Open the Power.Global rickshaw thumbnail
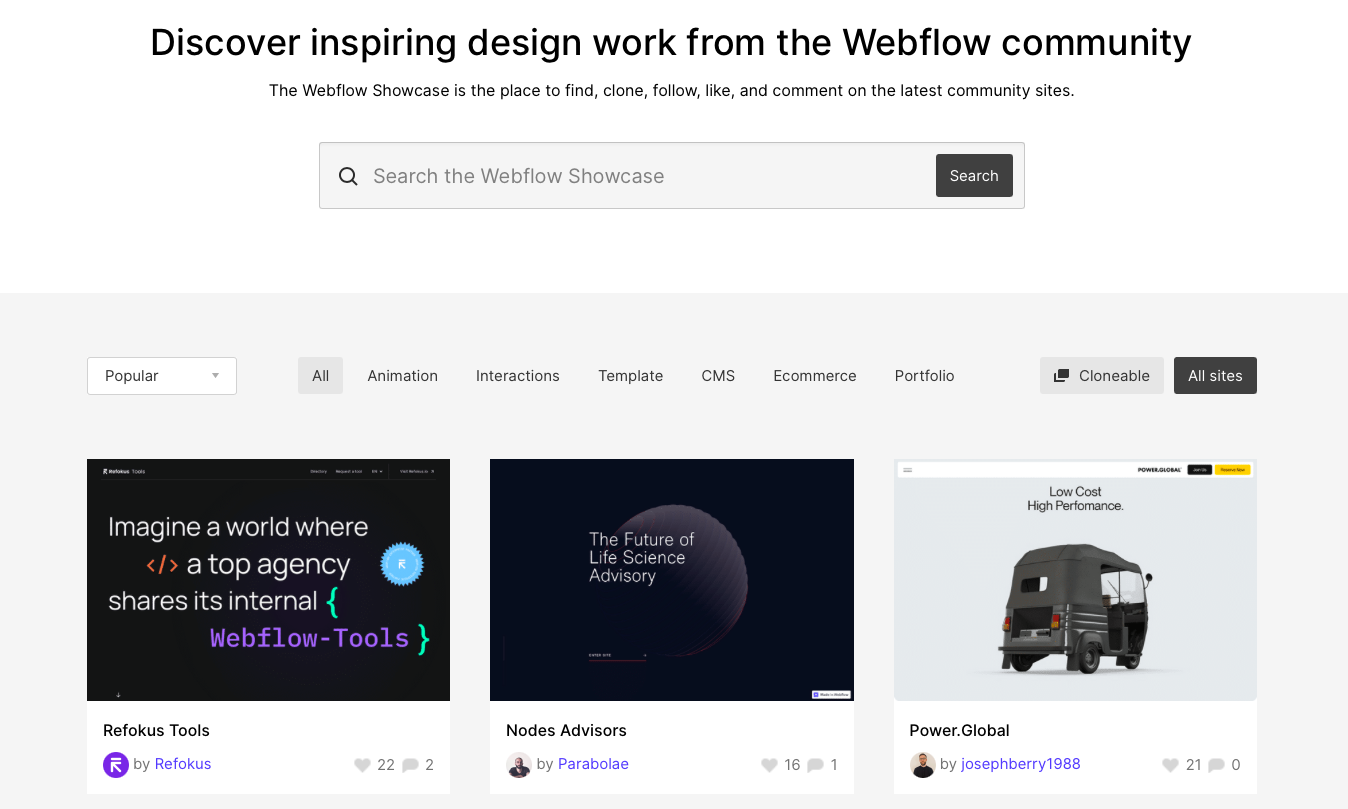Screen dimensions: 1348x809 pyautogui.click(x=1075, y=580)
